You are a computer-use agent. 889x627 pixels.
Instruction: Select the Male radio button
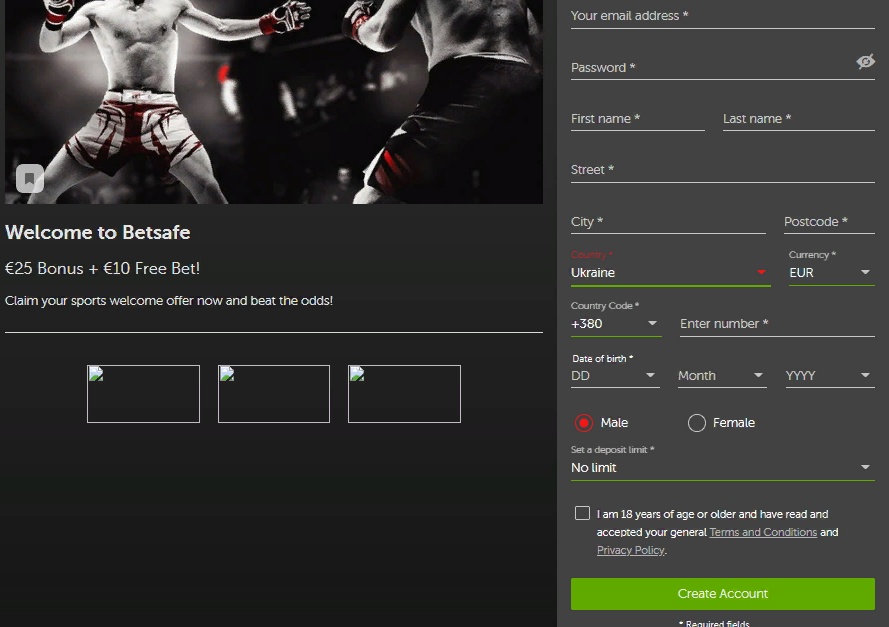pyautogui.click(x=583, y=423)
